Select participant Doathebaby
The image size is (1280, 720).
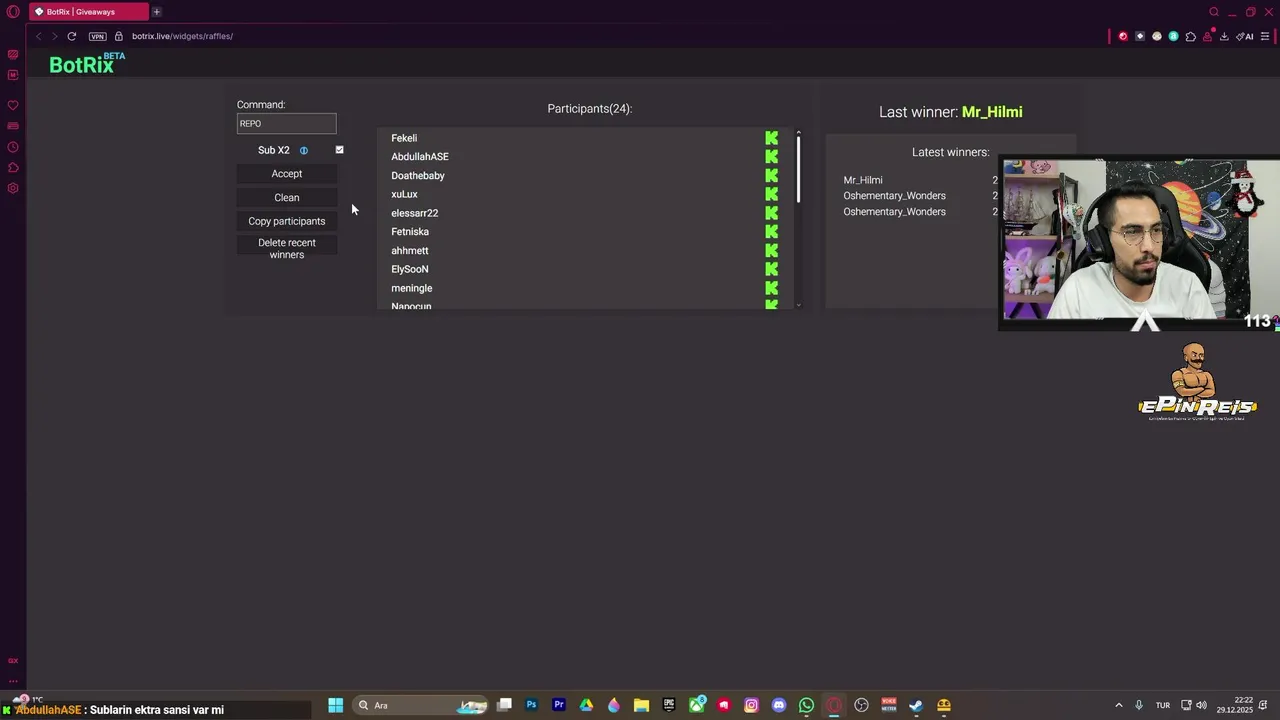coord(418,176)
